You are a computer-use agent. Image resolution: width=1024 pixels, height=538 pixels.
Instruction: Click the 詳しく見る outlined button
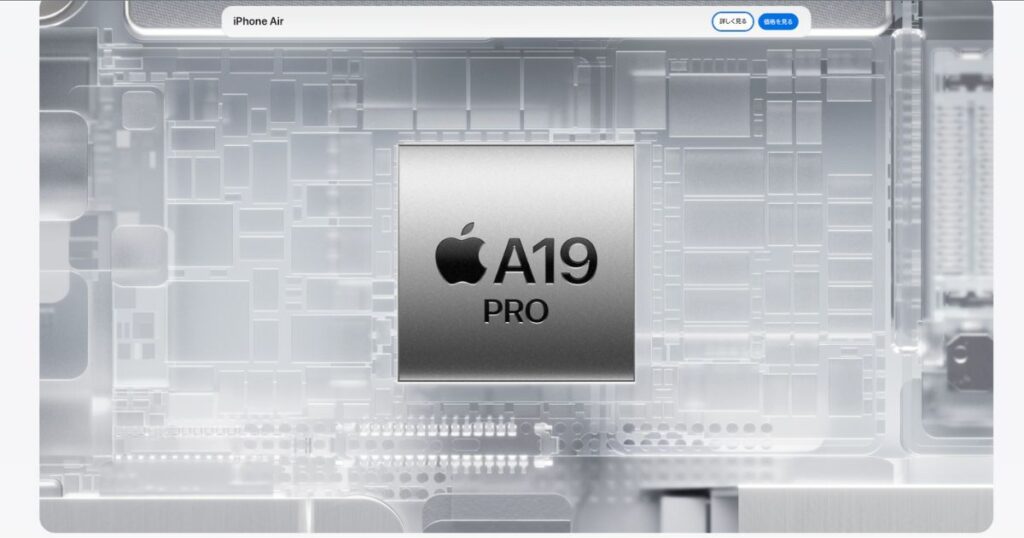click(732, 22)
